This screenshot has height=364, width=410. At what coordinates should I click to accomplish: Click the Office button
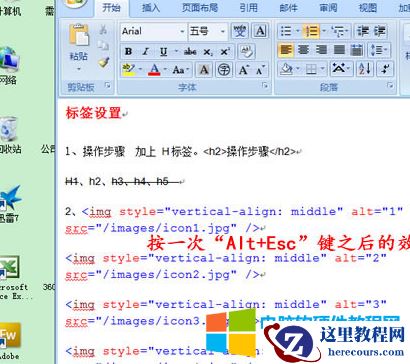point(76,3)
